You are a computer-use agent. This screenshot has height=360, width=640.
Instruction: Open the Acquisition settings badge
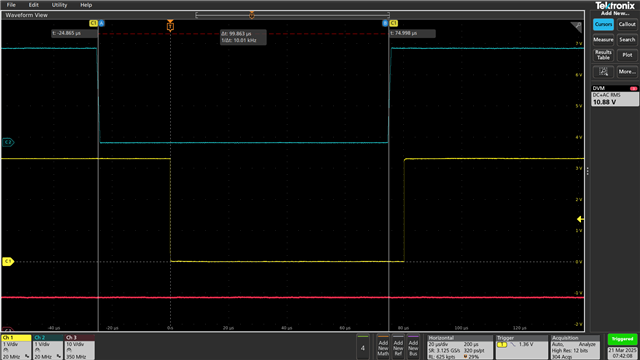(575, 347)
